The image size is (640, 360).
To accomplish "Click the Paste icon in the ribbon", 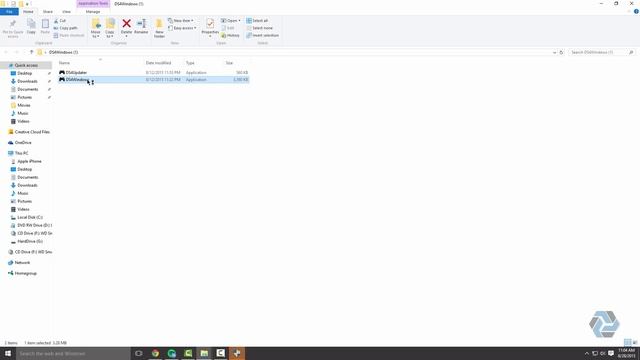I will (x=45, y=24).
